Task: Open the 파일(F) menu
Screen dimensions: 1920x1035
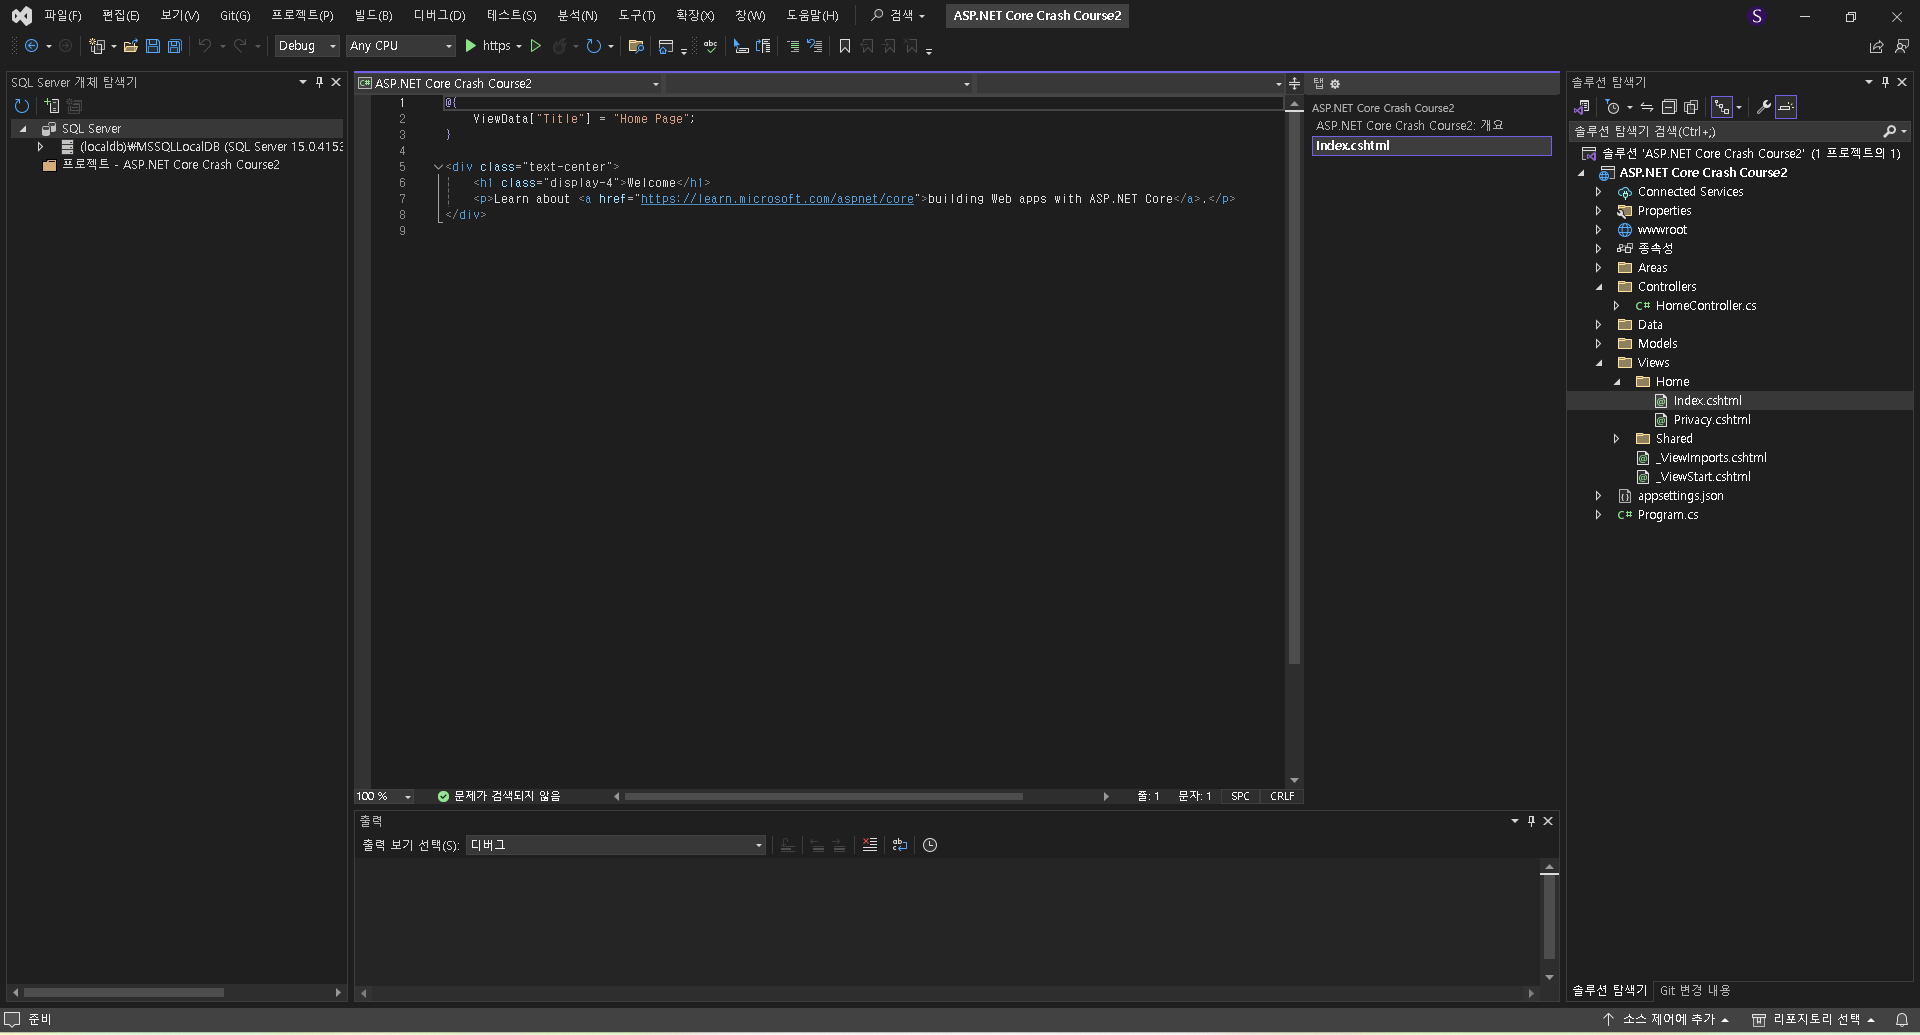Action: tap(62, 16)
